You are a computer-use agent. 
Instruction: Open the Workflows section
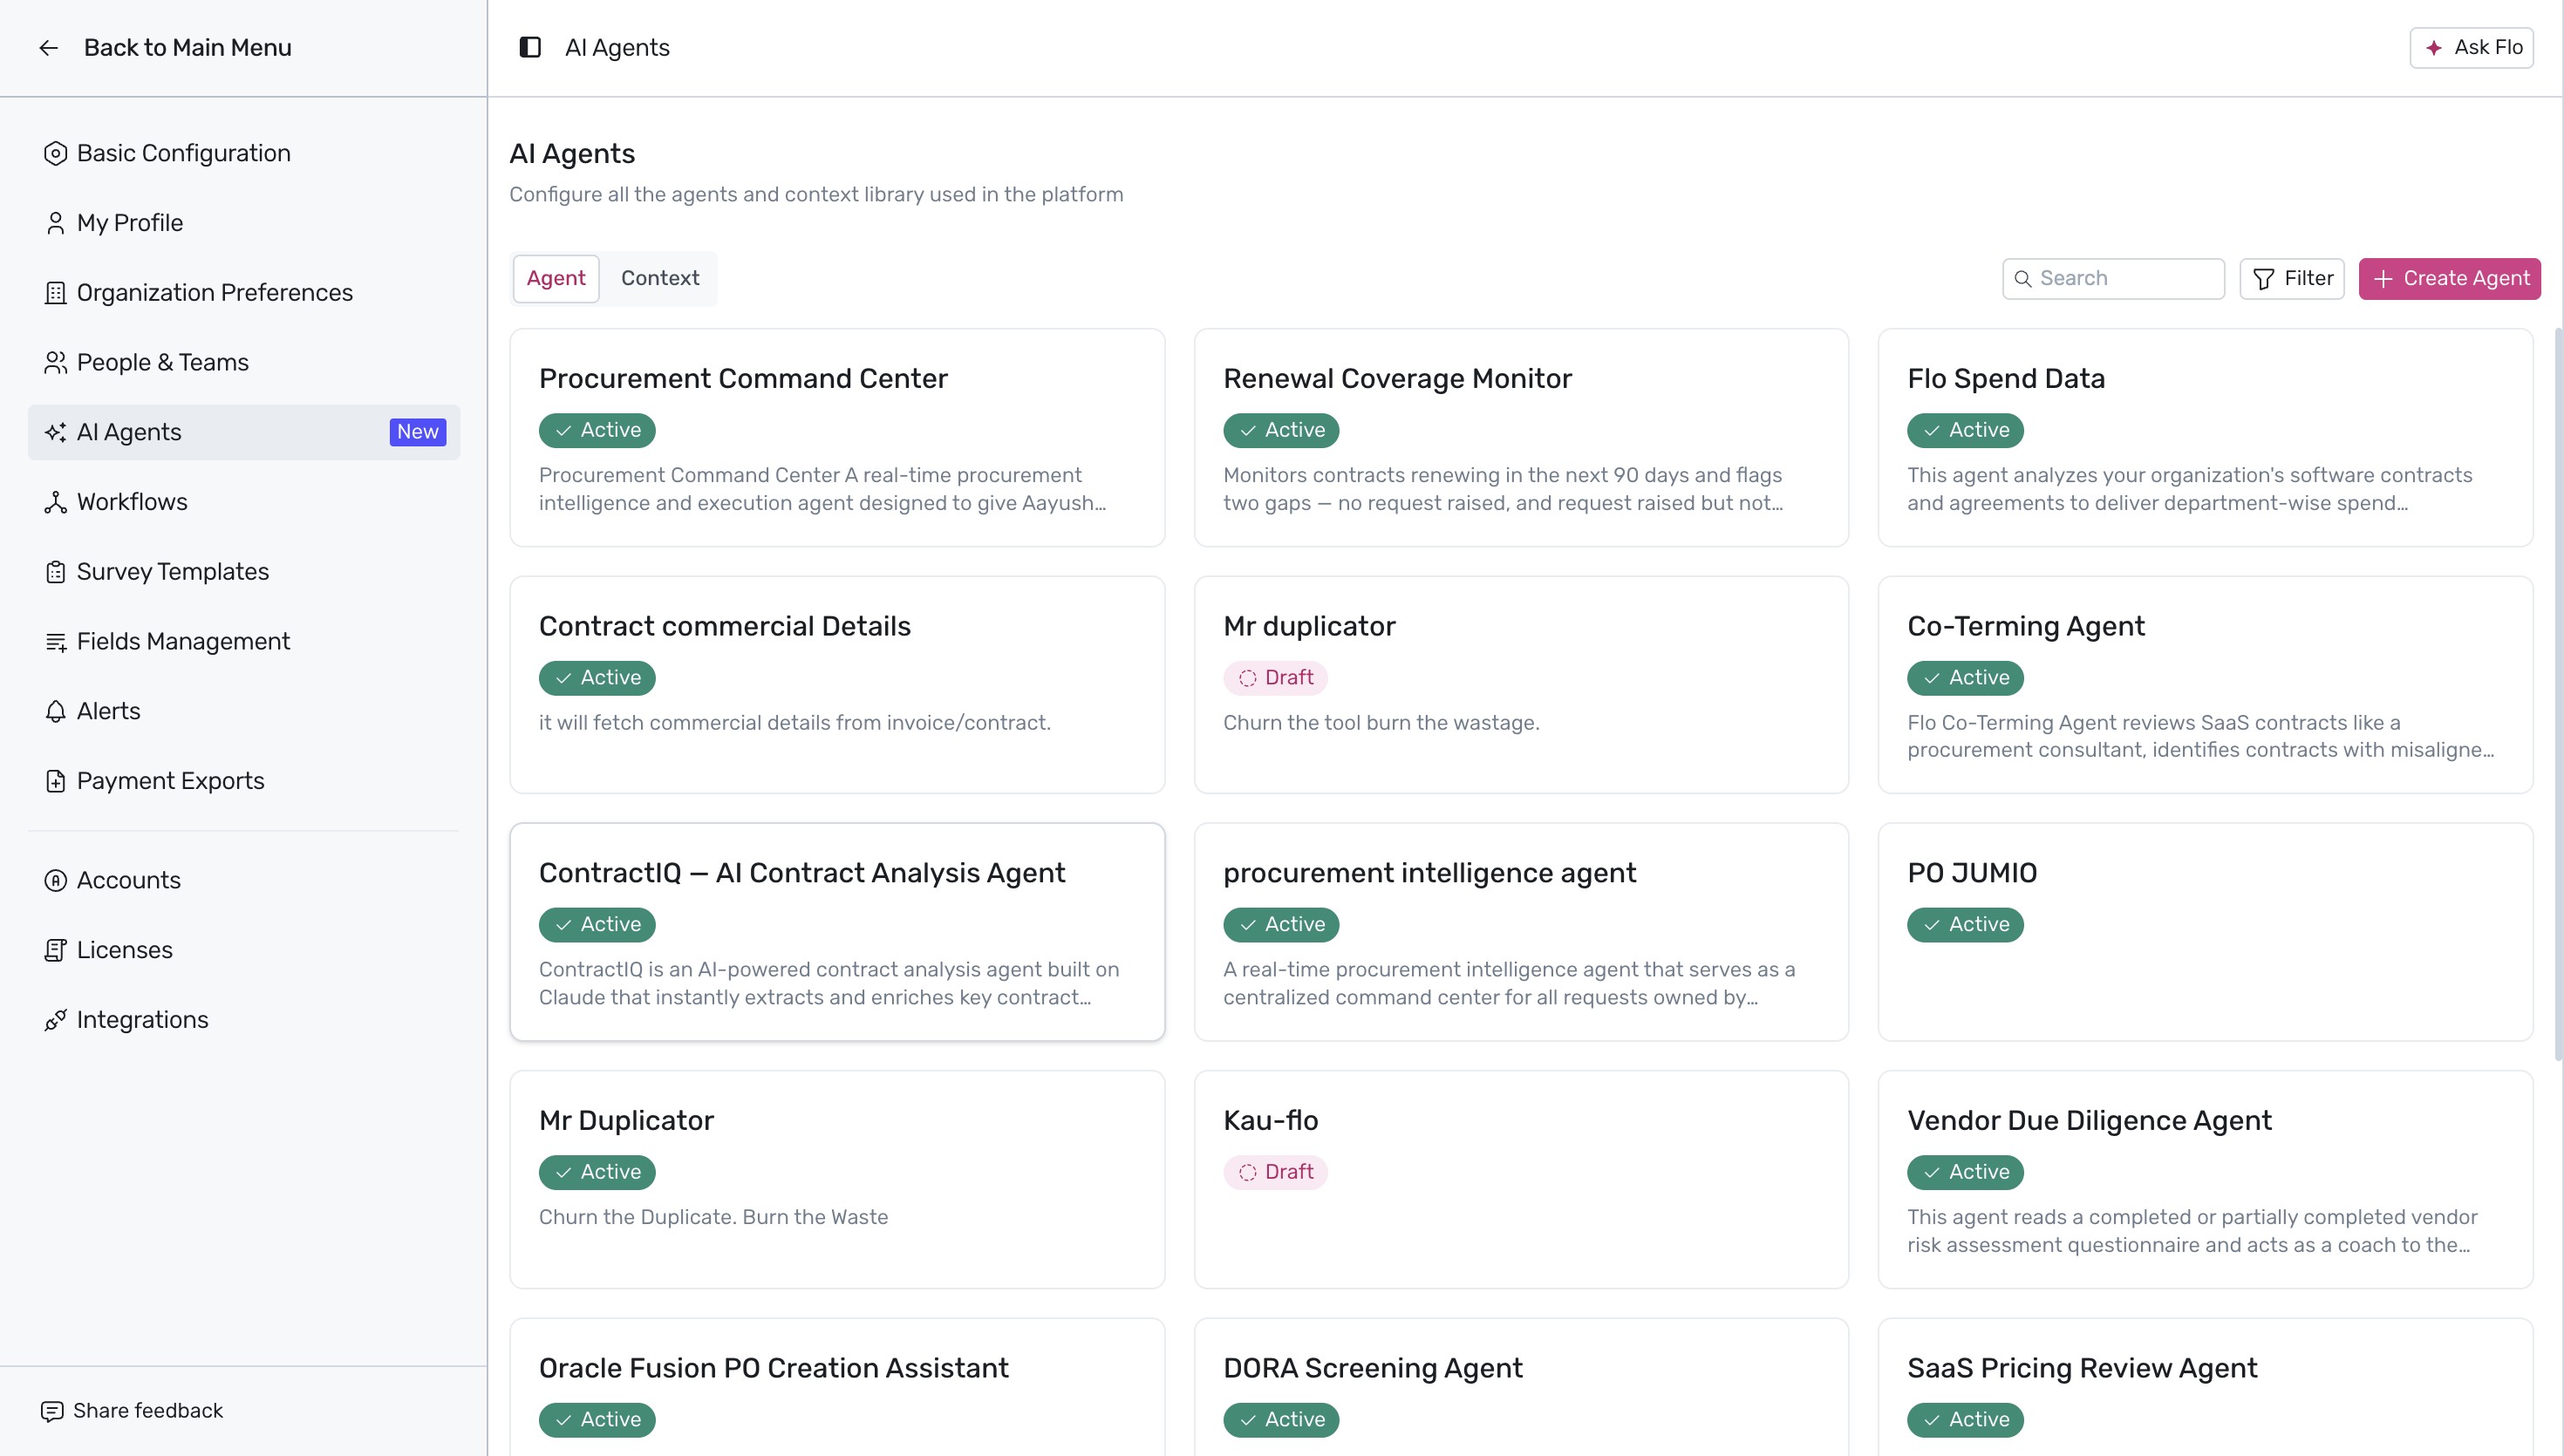[244, 502]
